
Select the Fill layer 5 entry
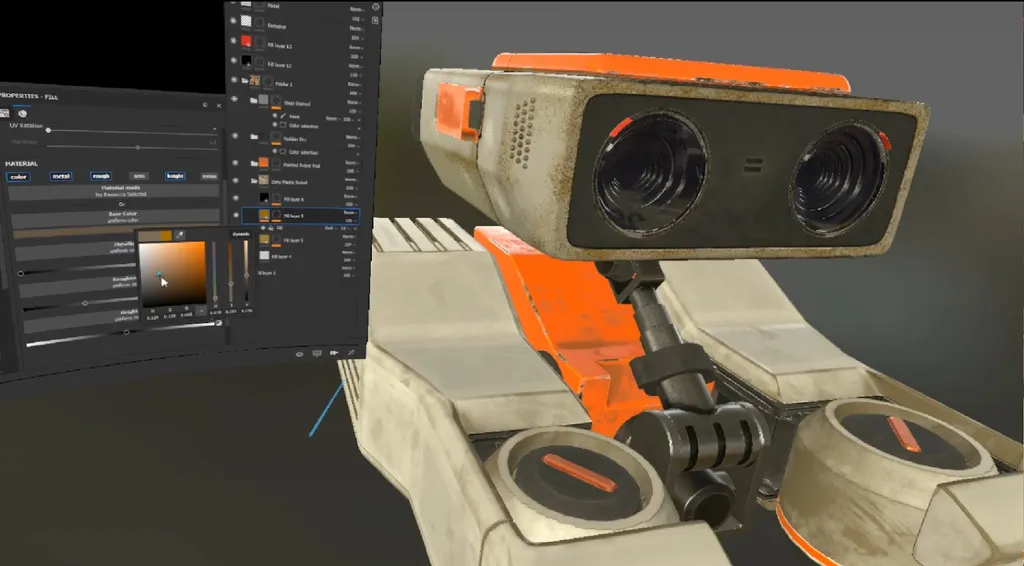coord(295,241)
